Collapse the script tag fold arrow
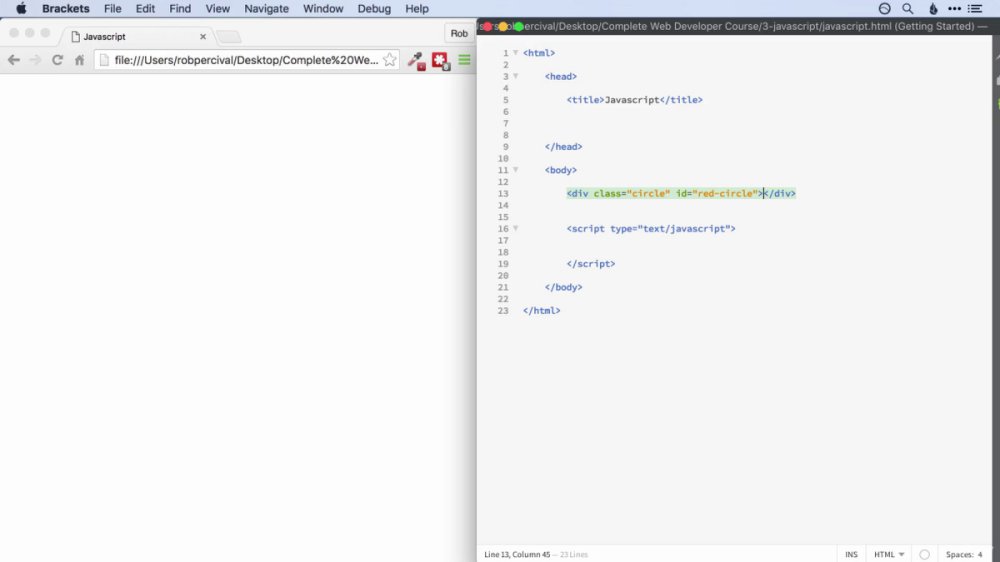 pos(516,228)
